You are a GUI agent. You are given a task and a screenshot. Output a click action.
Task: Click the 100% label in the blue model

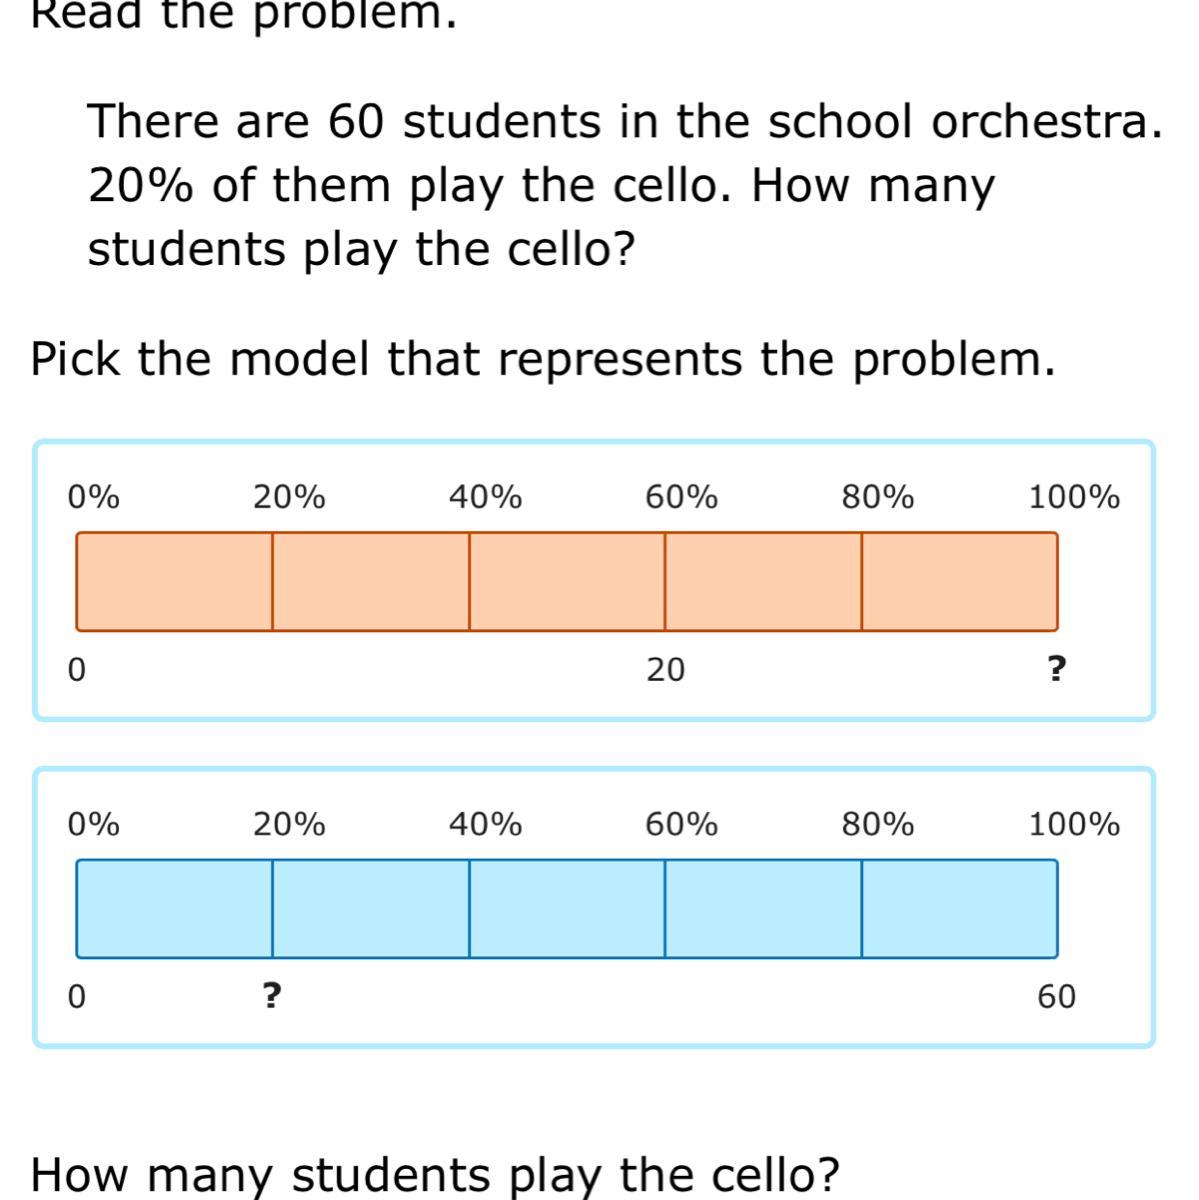[1074, 824]
